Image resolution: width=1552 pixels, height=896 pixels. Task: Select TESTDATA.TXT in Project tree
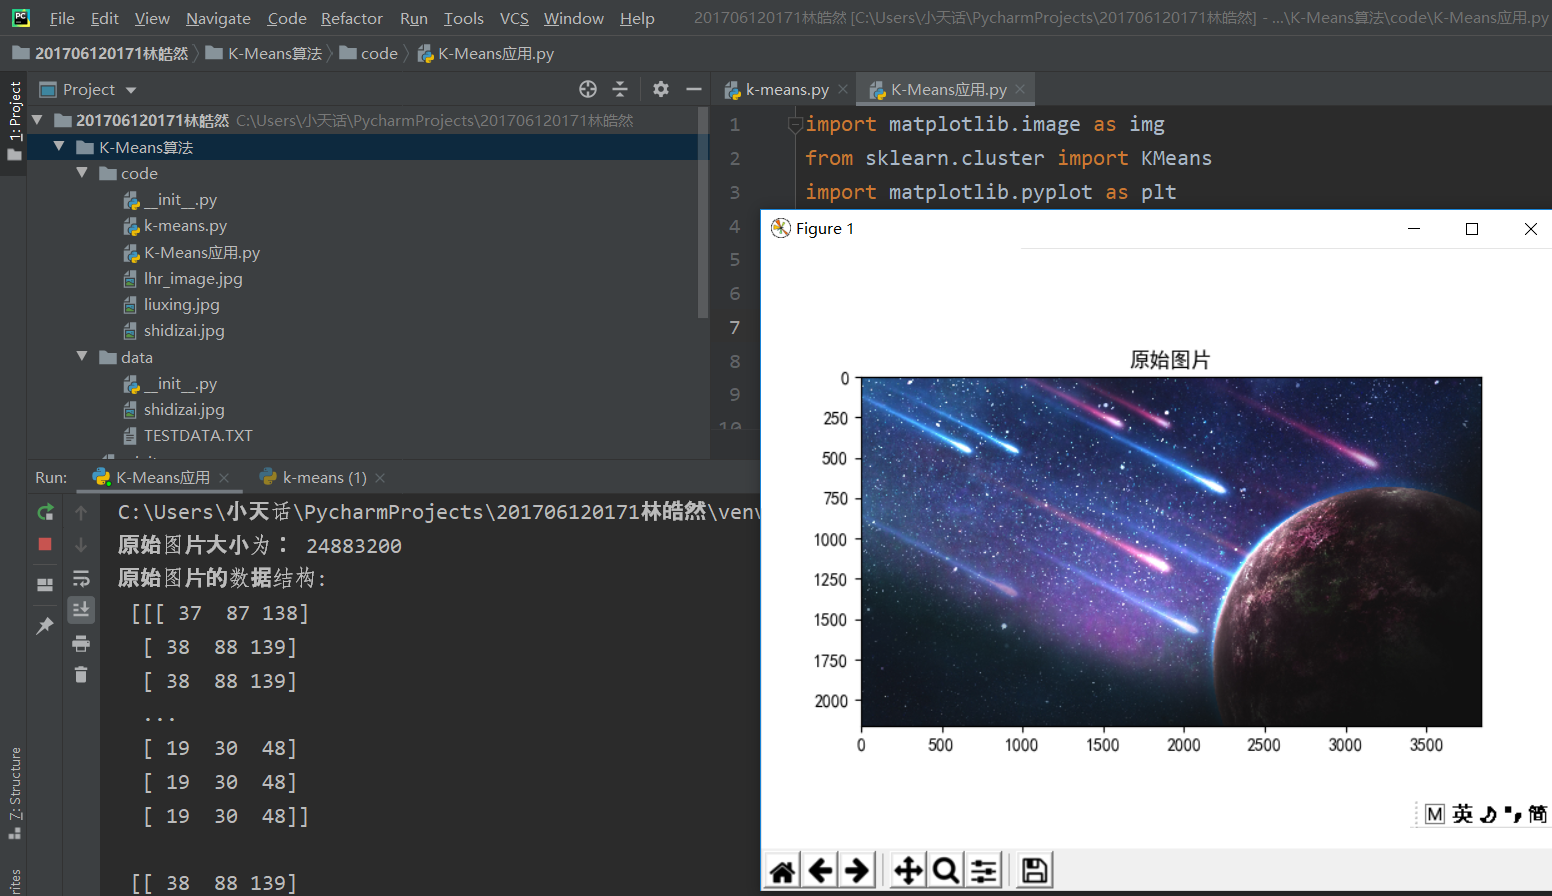point(198,435)
